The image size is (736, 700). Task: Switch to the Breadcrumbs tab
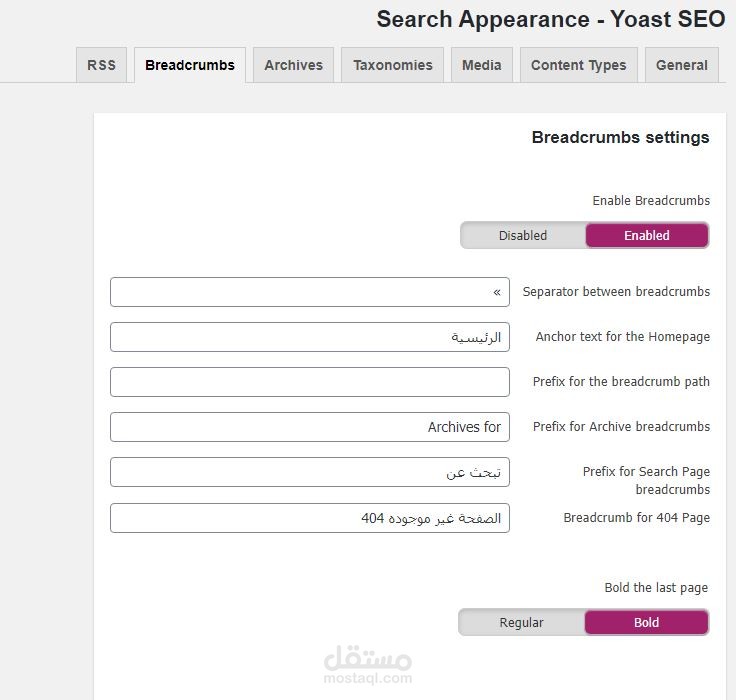click(x=190, y=65)
